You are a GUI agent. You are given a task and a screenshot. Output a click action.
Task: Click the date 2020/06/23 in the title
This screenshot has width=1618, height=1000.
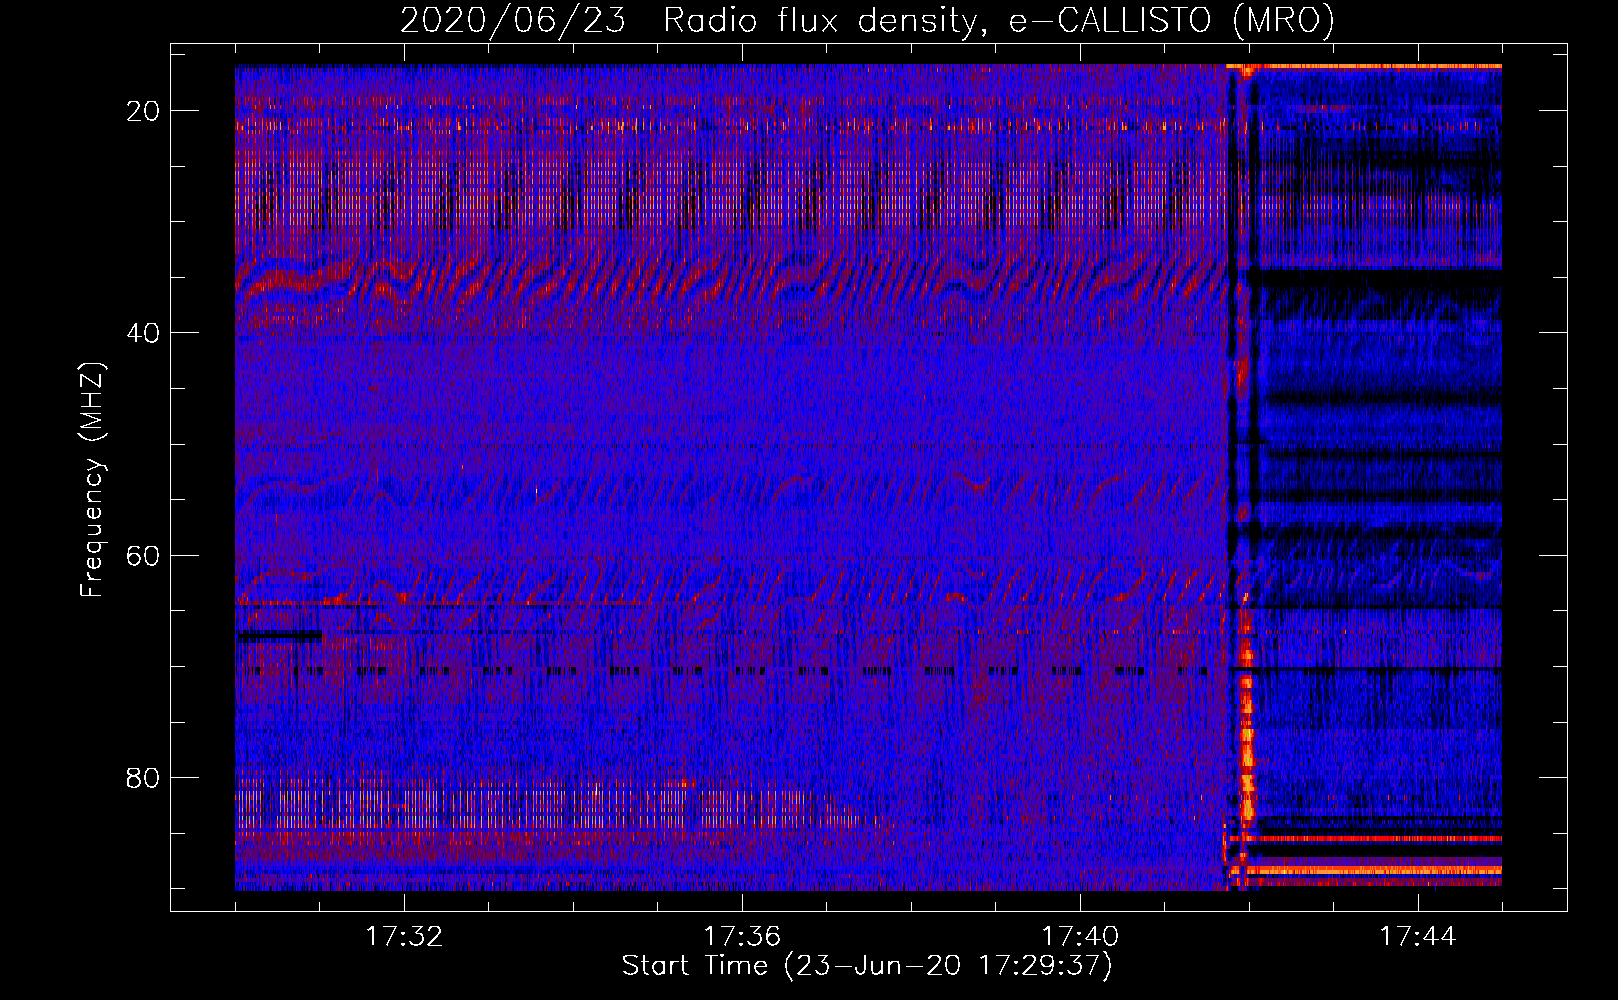click(513, 20)
